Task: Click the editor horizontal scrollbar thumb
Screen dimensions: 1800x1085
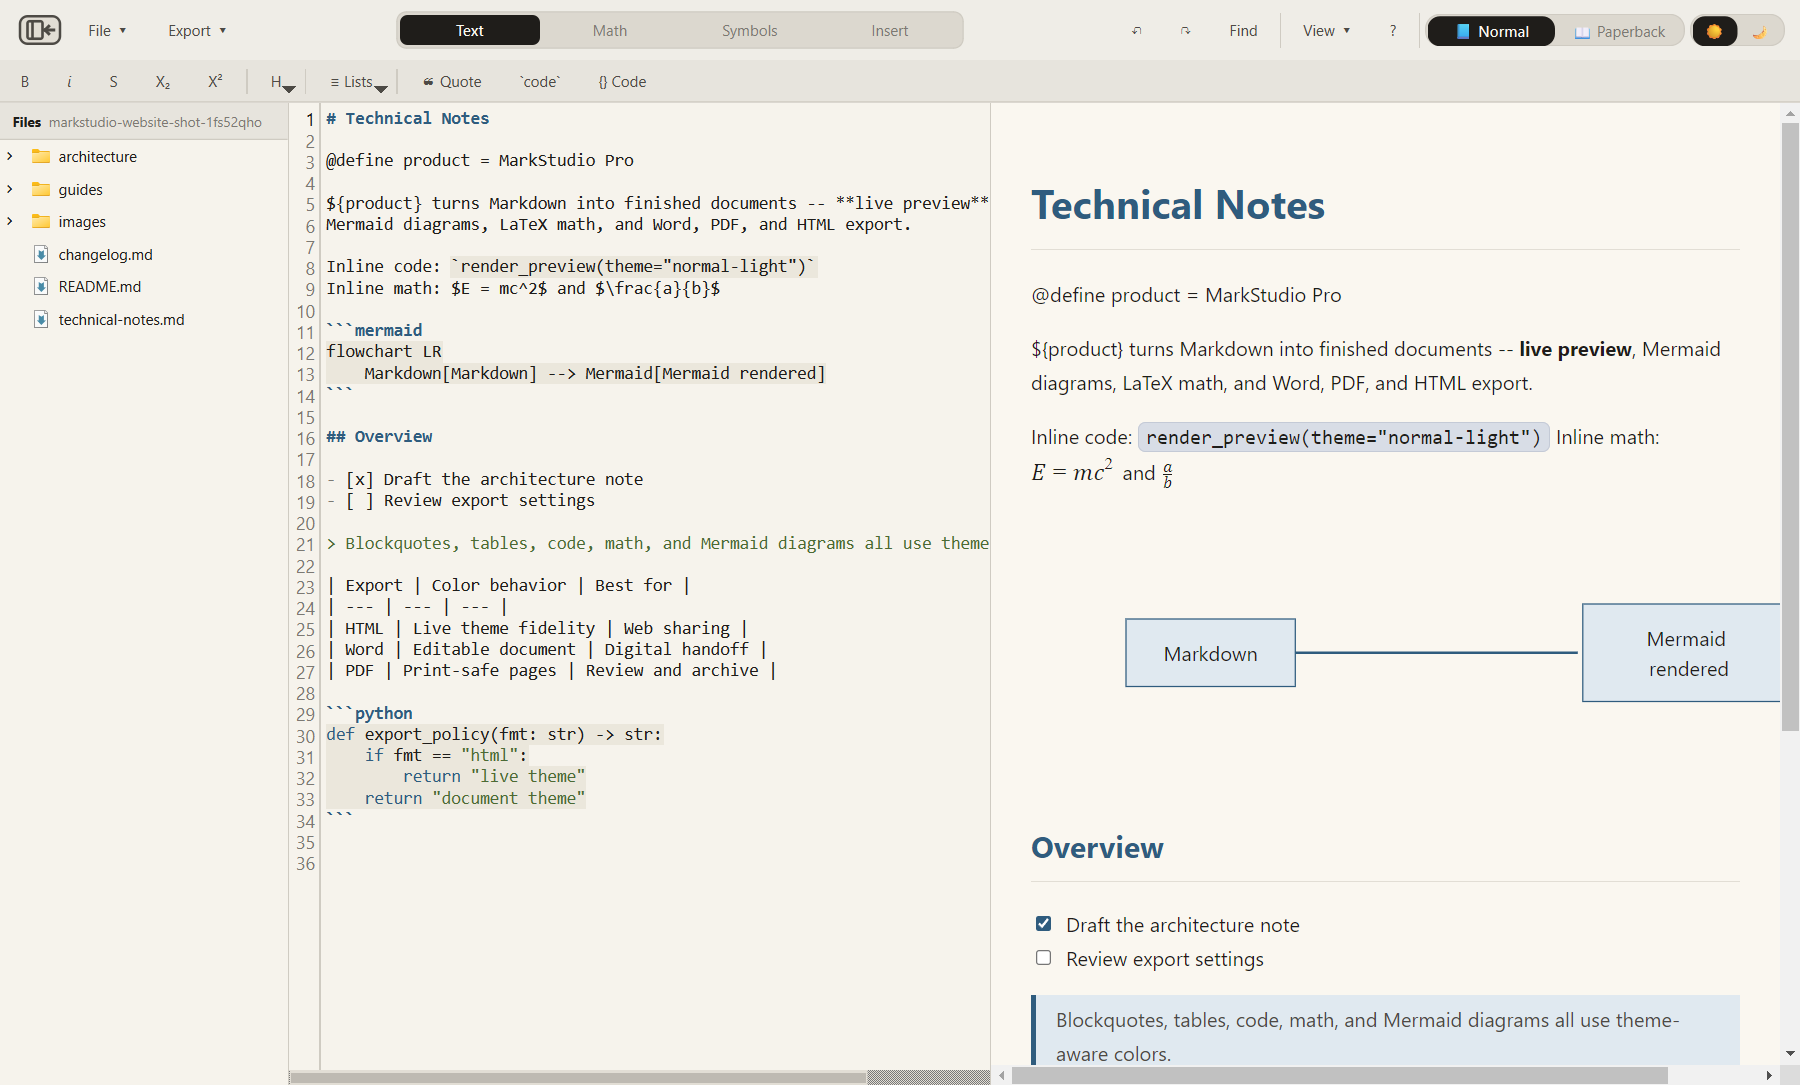Action: tap(578, 1077)
